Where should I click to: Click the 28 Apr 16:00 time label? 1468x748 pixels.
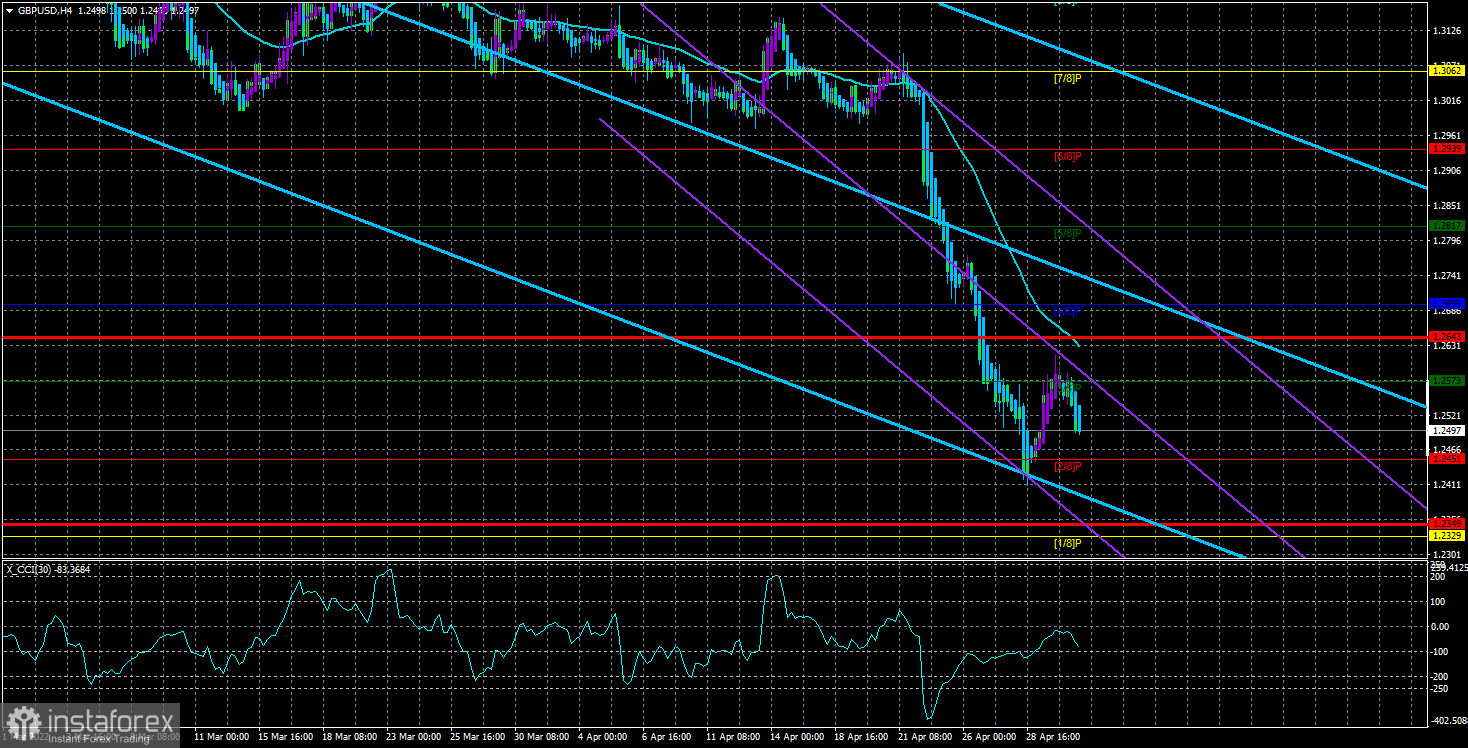click(x=1053, y=737)
